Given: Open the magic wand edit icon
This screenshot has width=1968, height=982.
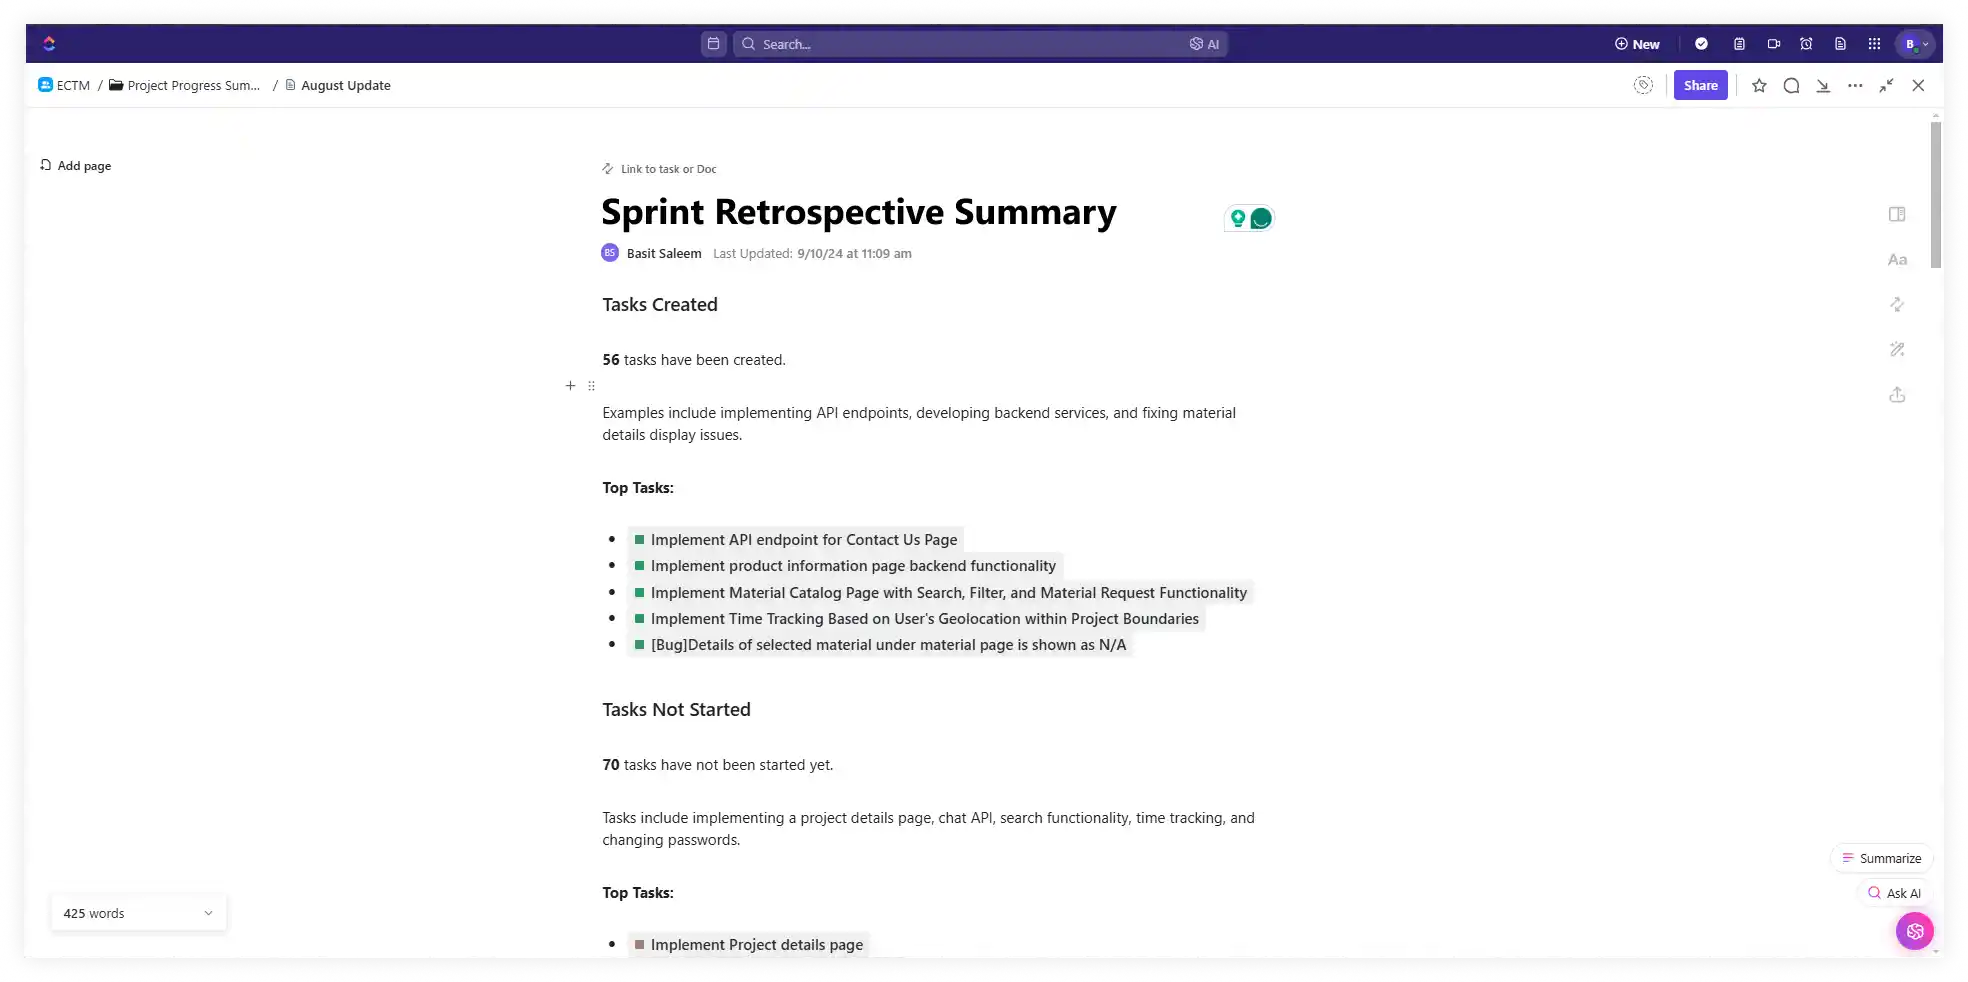Looking at the screenshot, I should click(1897, 349).
